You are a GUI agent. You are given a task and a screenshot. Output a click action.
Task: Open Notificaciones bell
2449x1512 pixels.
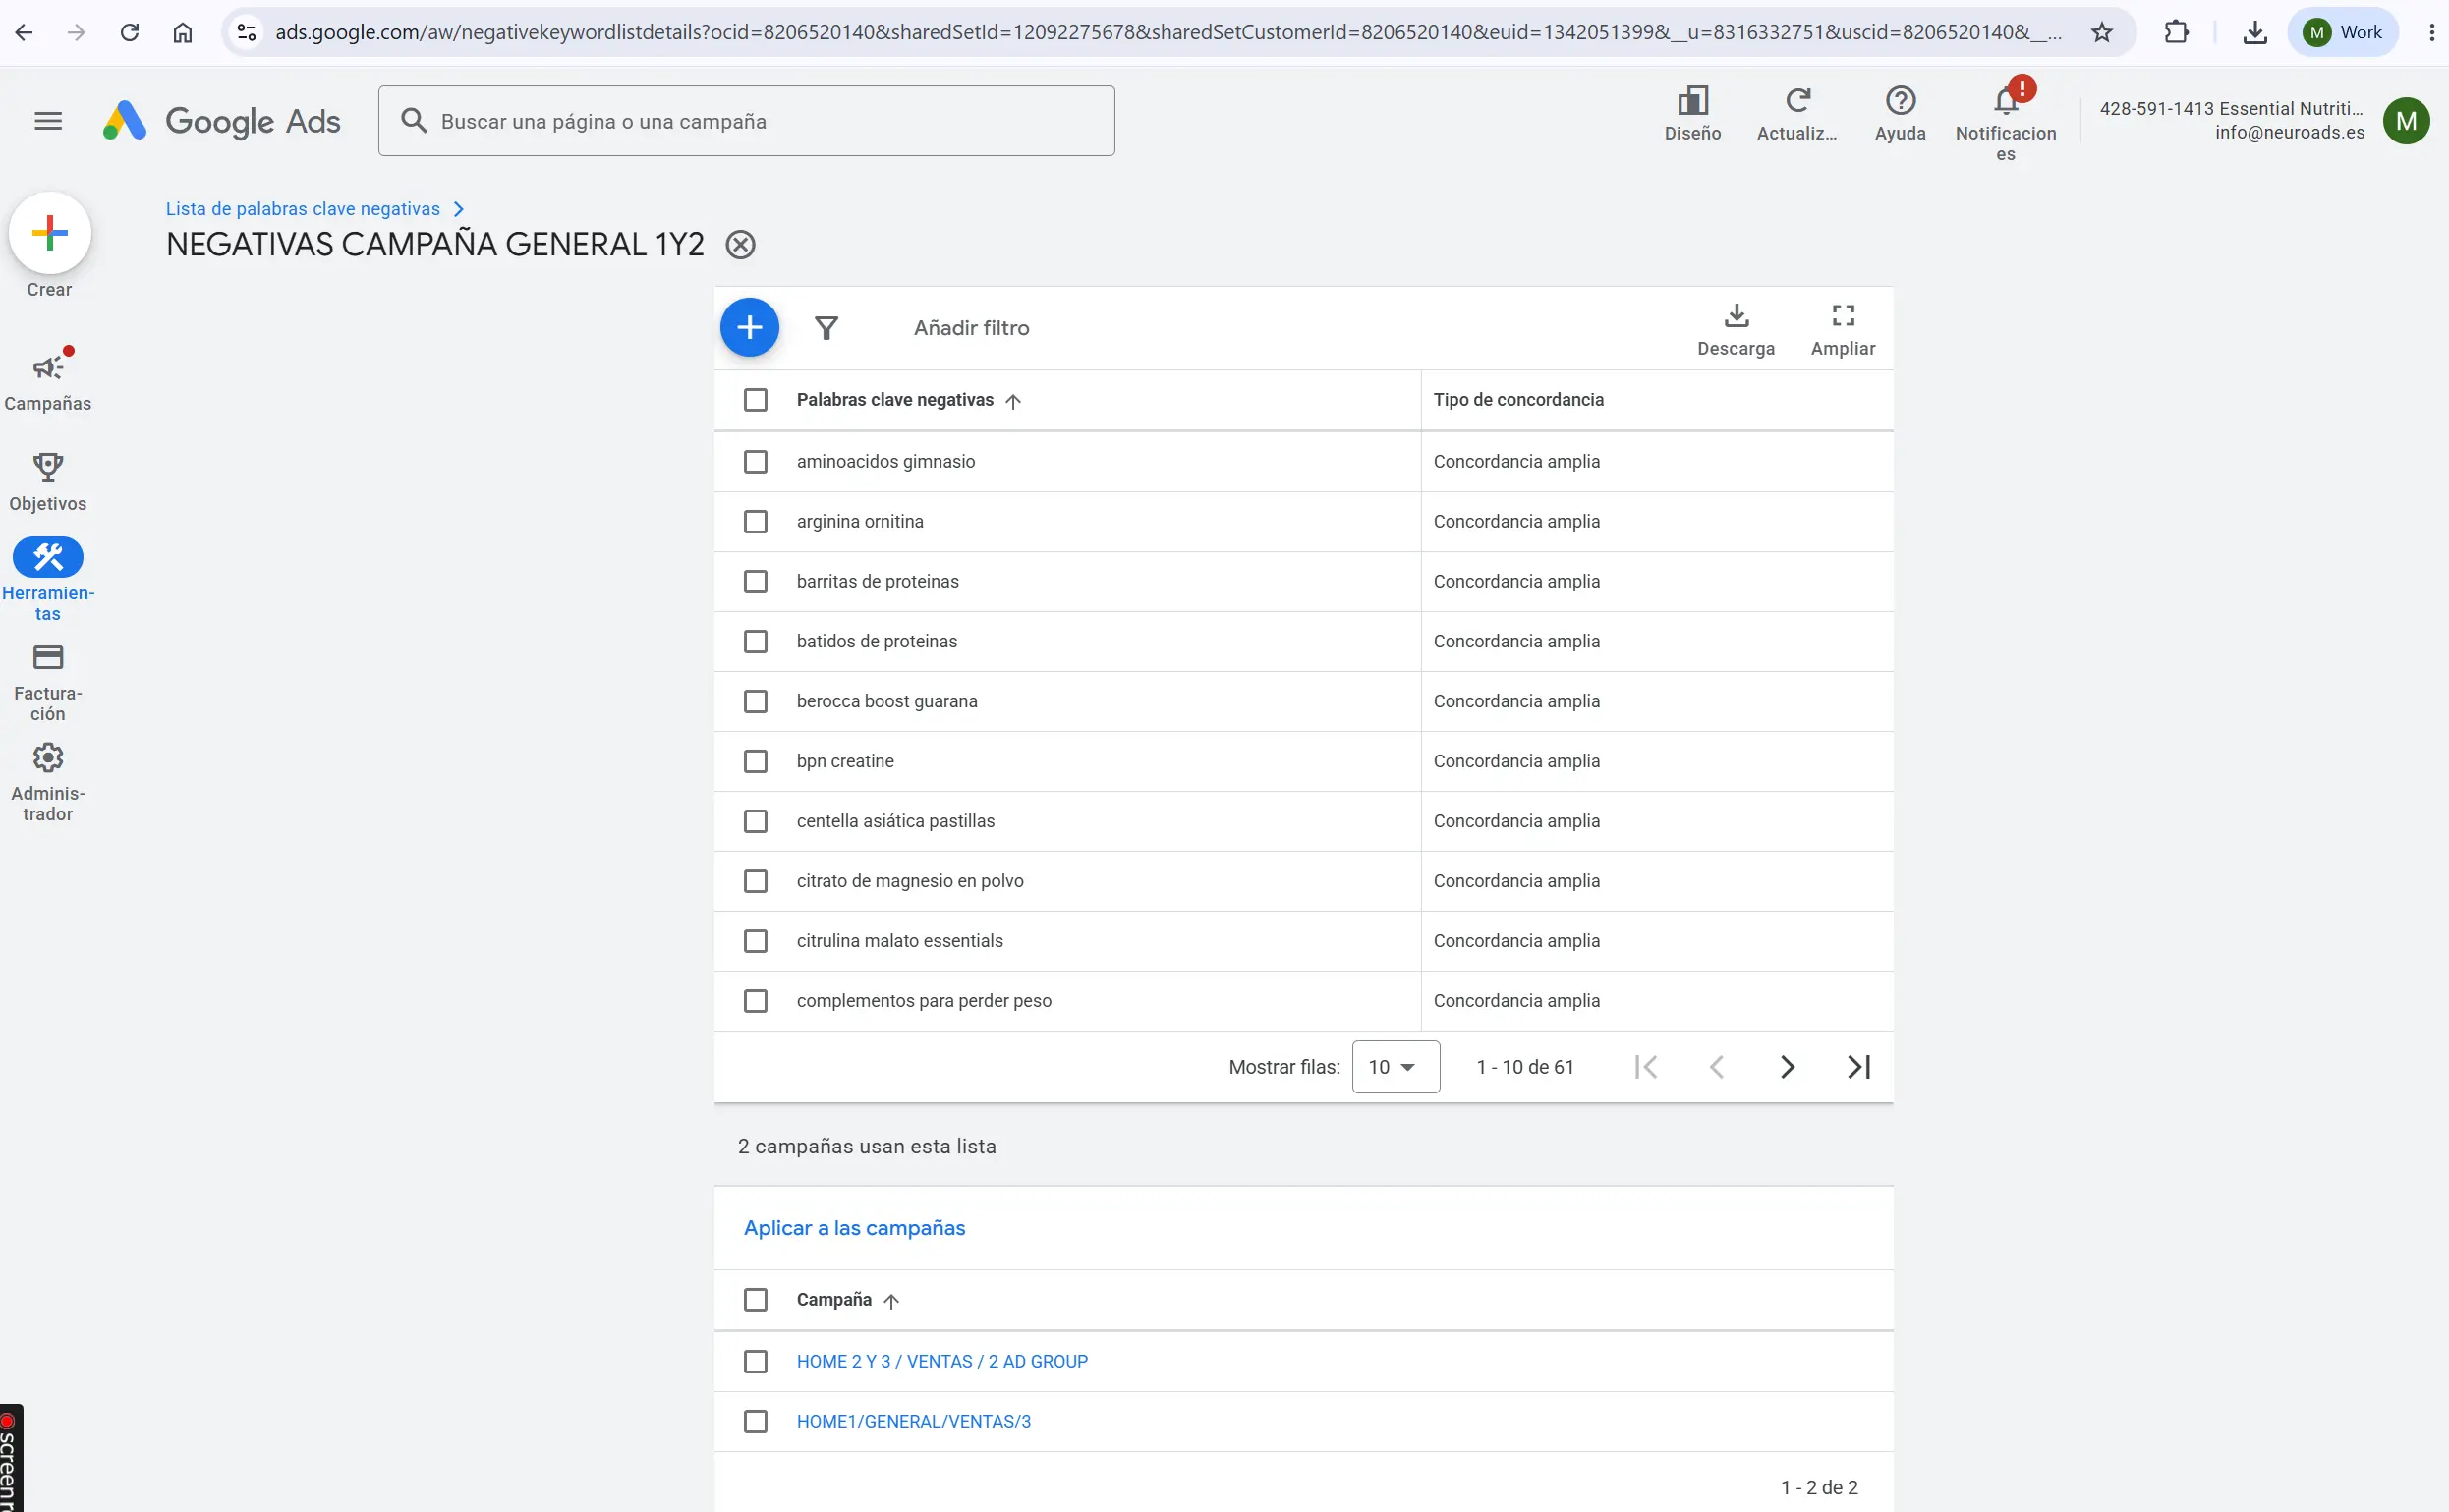(2006, 118)
